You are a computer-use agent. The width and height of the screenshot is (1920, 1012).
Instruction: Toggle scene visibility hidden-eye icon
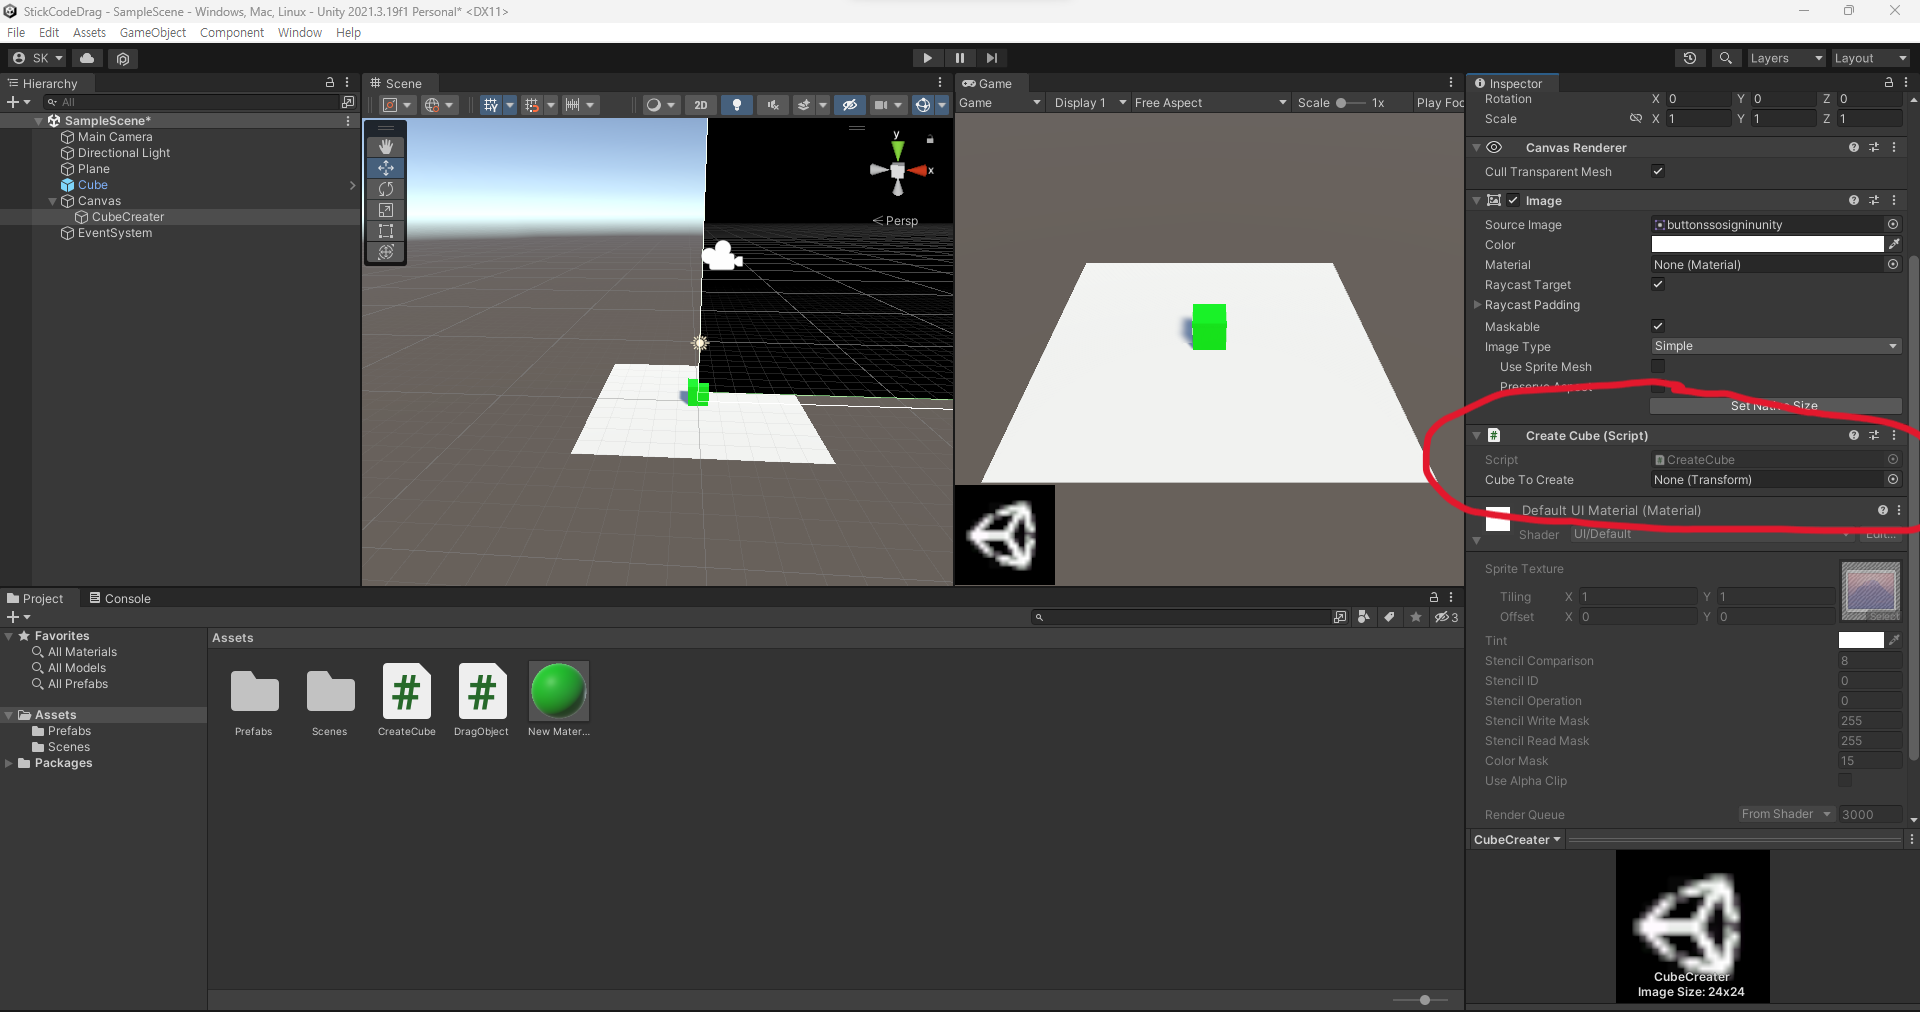[x=849, y=105]
